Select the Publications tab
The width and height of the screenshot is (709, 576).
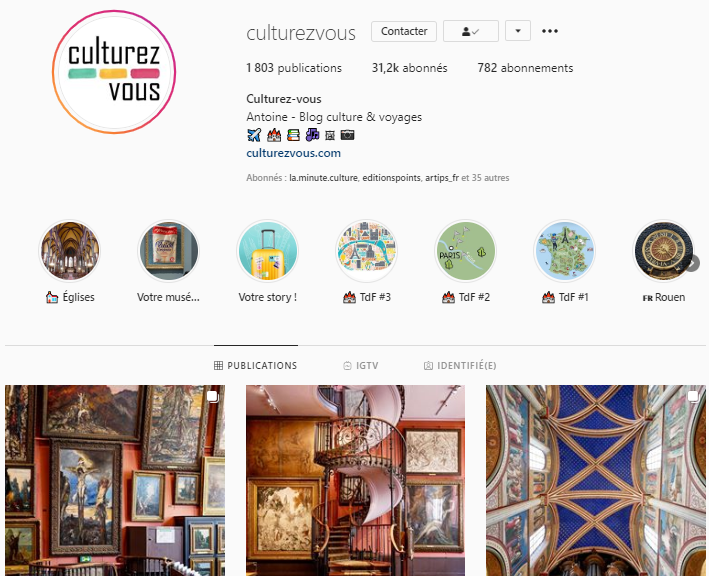point(255,365)
